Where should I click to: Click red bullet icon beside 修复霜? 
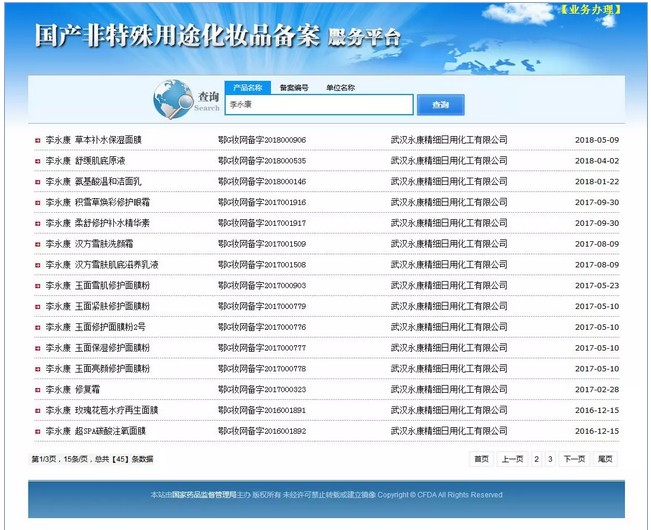tap(37, 389)
